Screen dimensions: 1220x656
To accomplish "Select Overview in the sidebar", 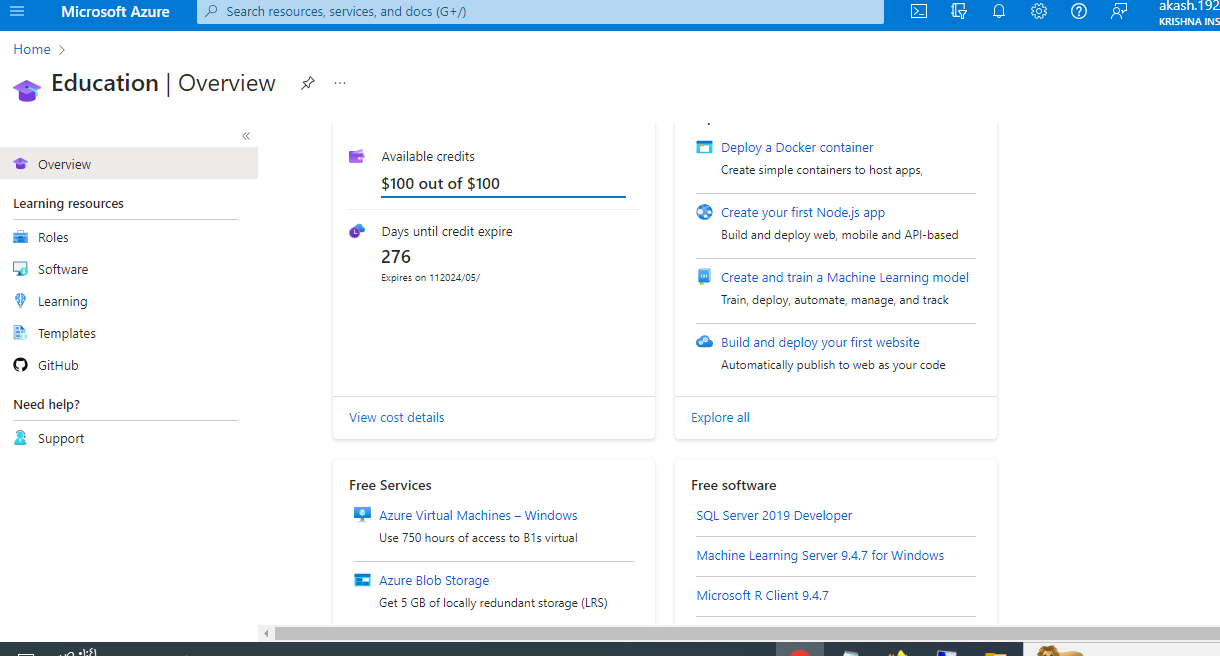I will pyautogui.click(x=129, y=164).
